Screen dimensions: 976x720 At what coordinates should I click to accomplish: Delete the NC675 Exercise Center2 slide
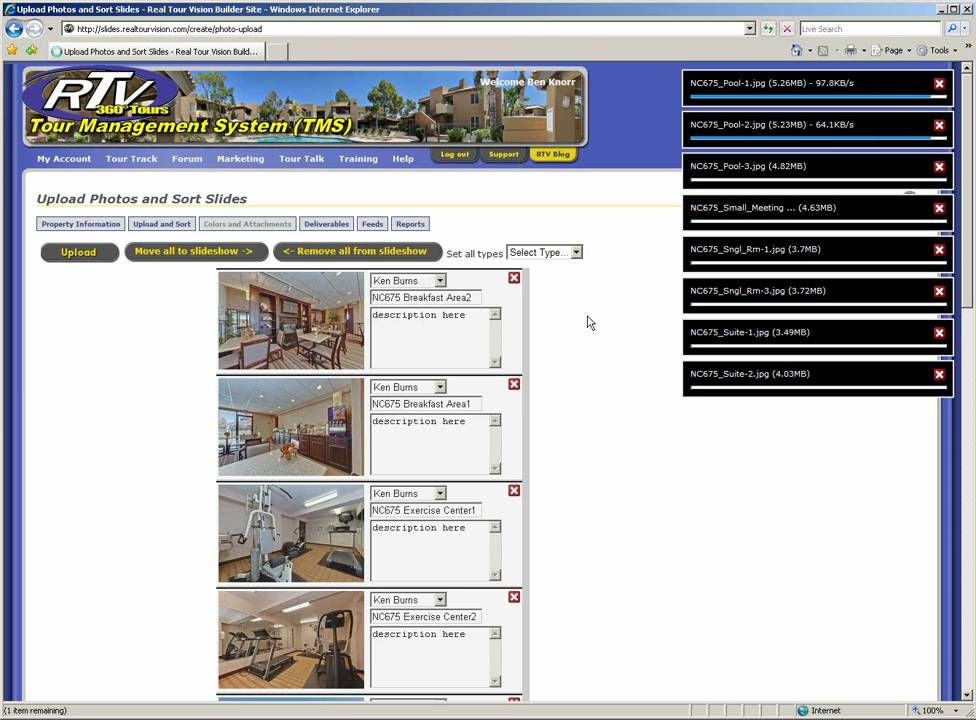pos(514,597)
